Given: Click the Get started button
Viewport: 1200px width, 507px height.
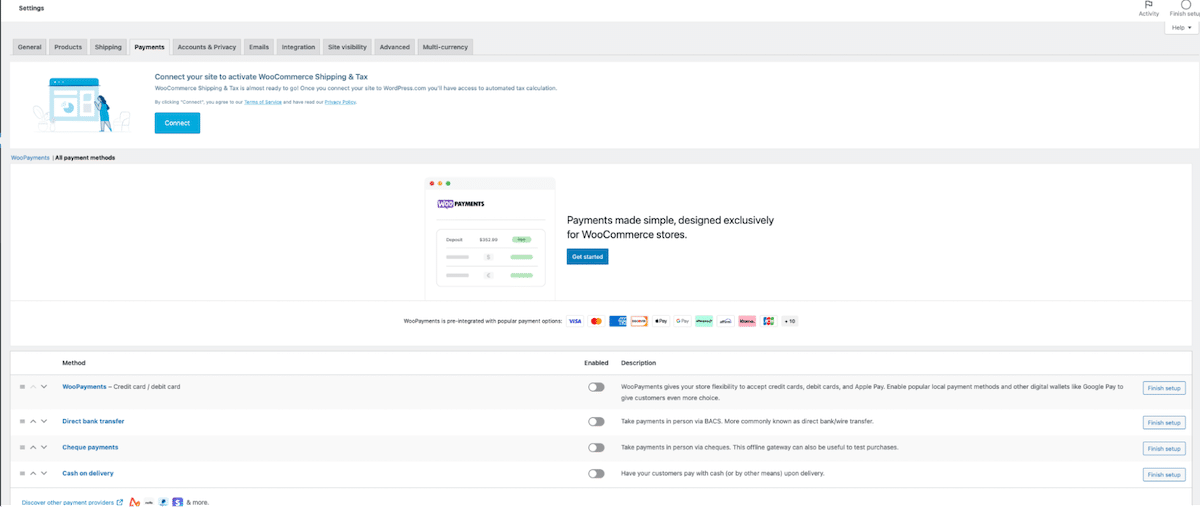Looking at the screenshot, I should tap(587, 257).
